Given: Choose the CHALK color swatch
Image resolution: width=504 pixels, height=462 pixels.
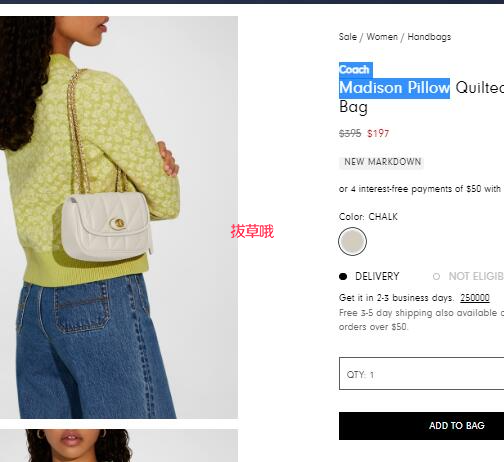Looking at the screenshot, I should pos(352,241).
